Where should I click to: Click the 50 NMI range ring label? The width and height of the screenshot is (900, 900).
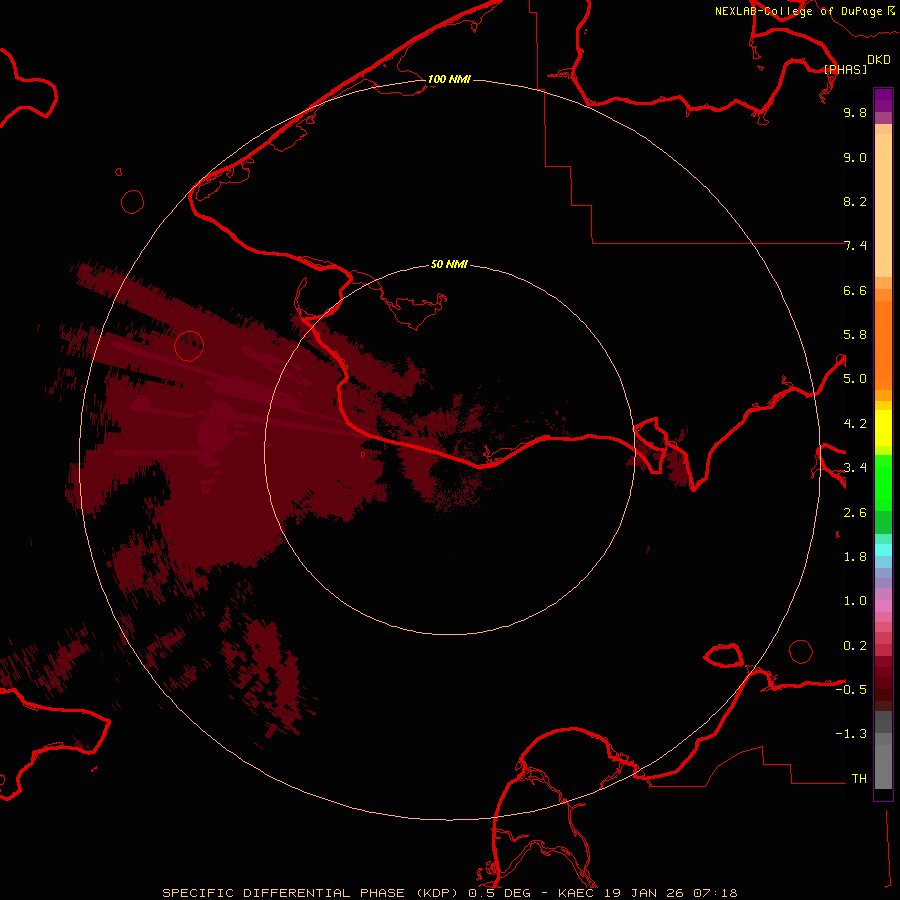click(x=449, y=264)
